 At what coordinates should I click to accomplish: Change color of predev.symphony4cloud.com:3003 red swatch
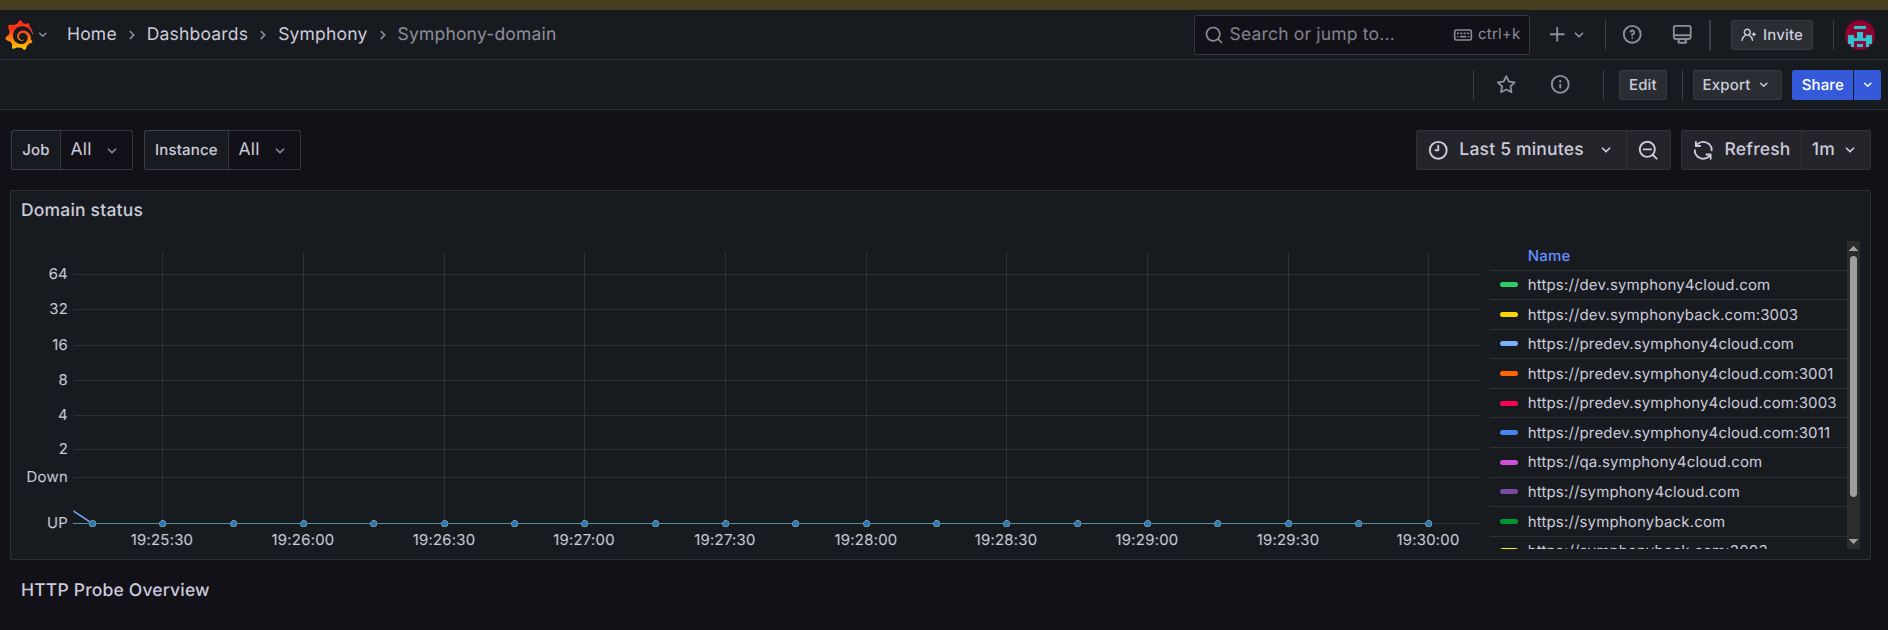1509,403
